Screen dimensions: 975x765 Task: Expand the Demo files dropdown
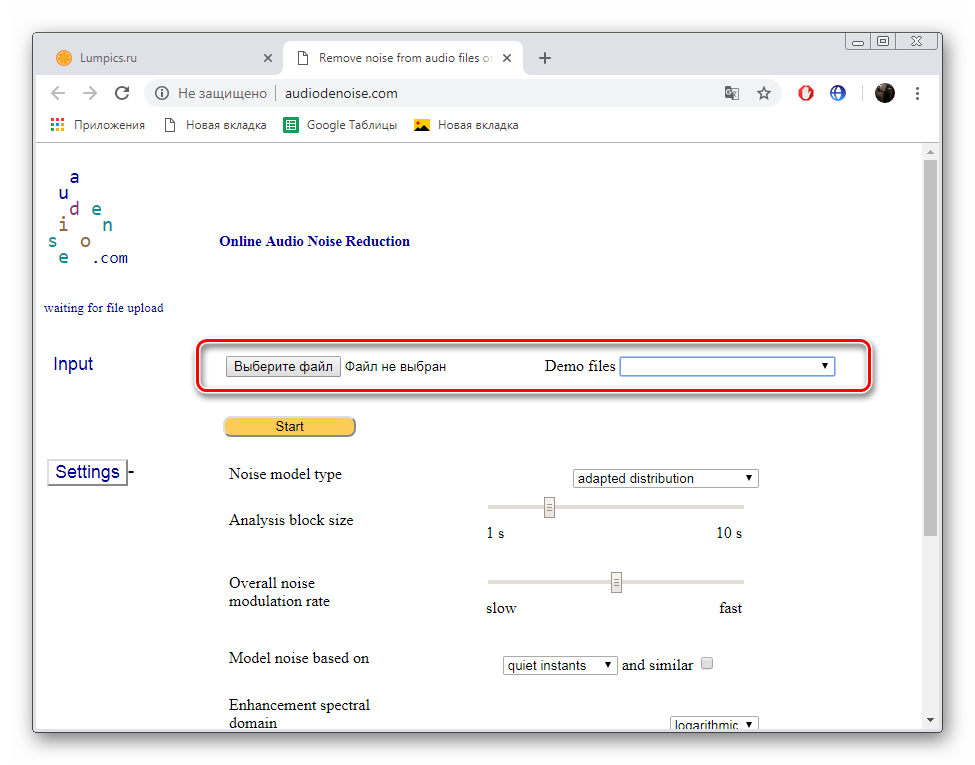[x=727, y=367]
